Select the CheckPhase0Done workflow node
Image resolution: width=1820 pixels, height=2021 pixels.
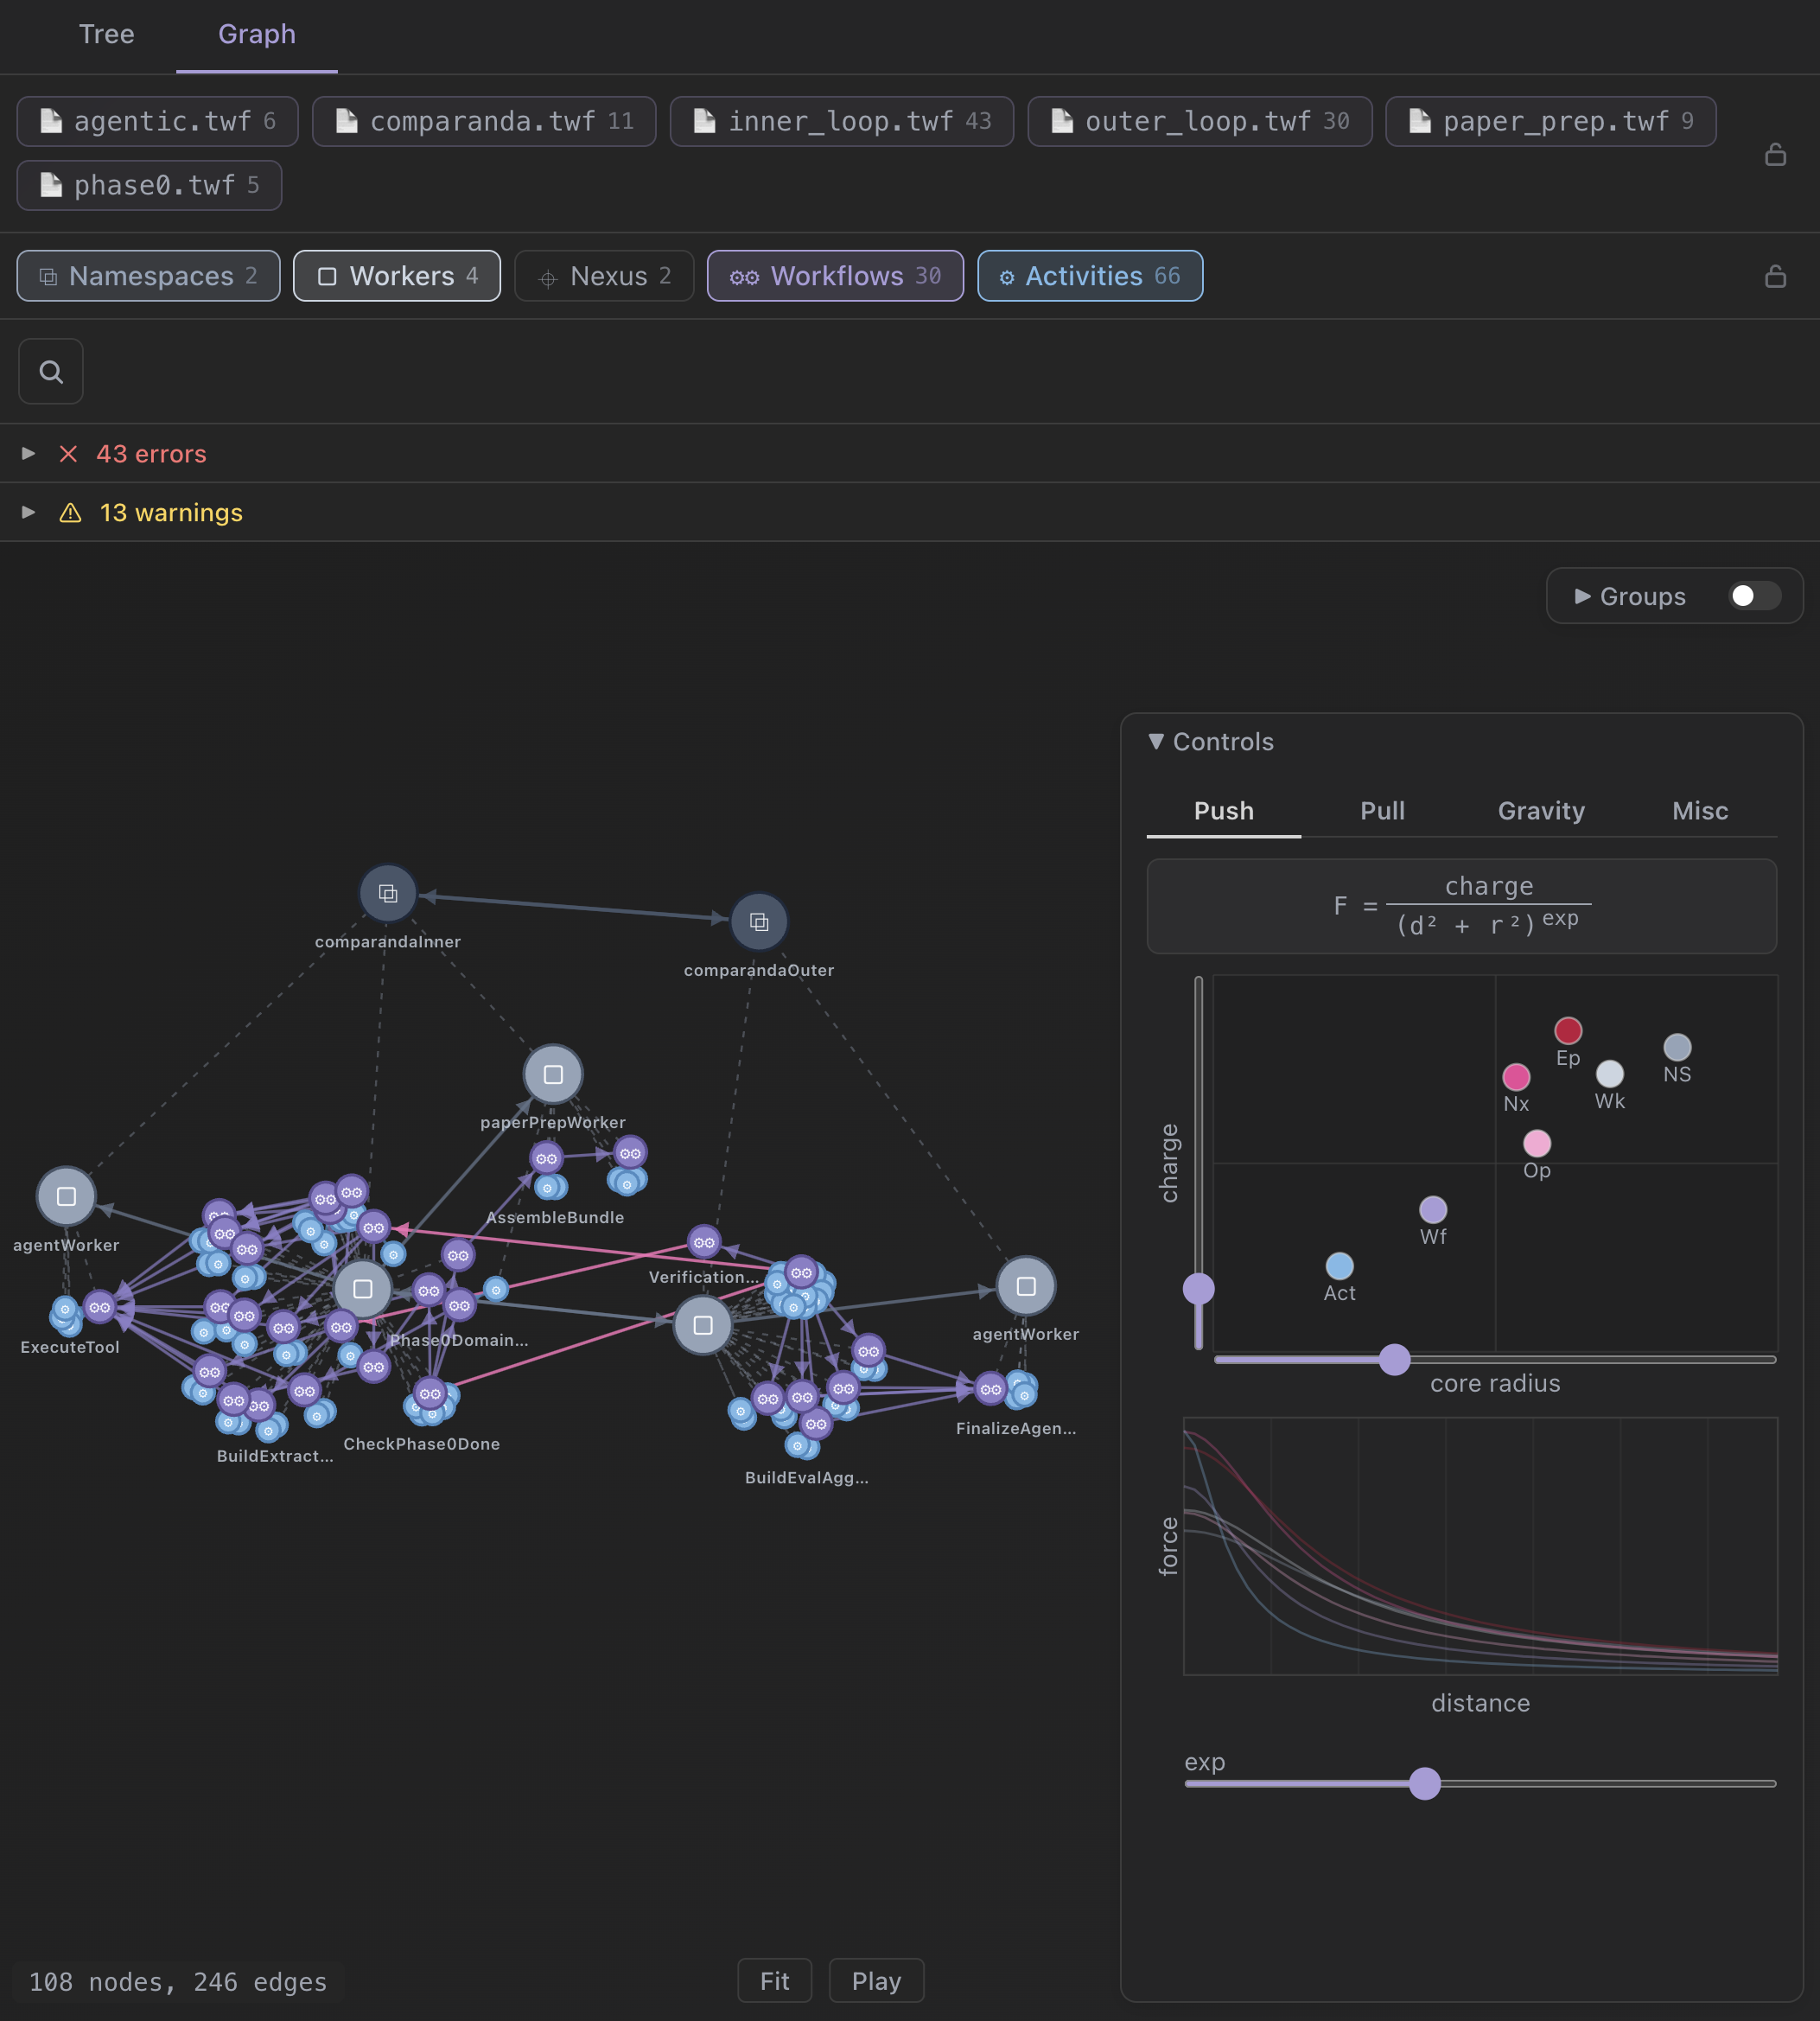click(x=429, y=1394)
